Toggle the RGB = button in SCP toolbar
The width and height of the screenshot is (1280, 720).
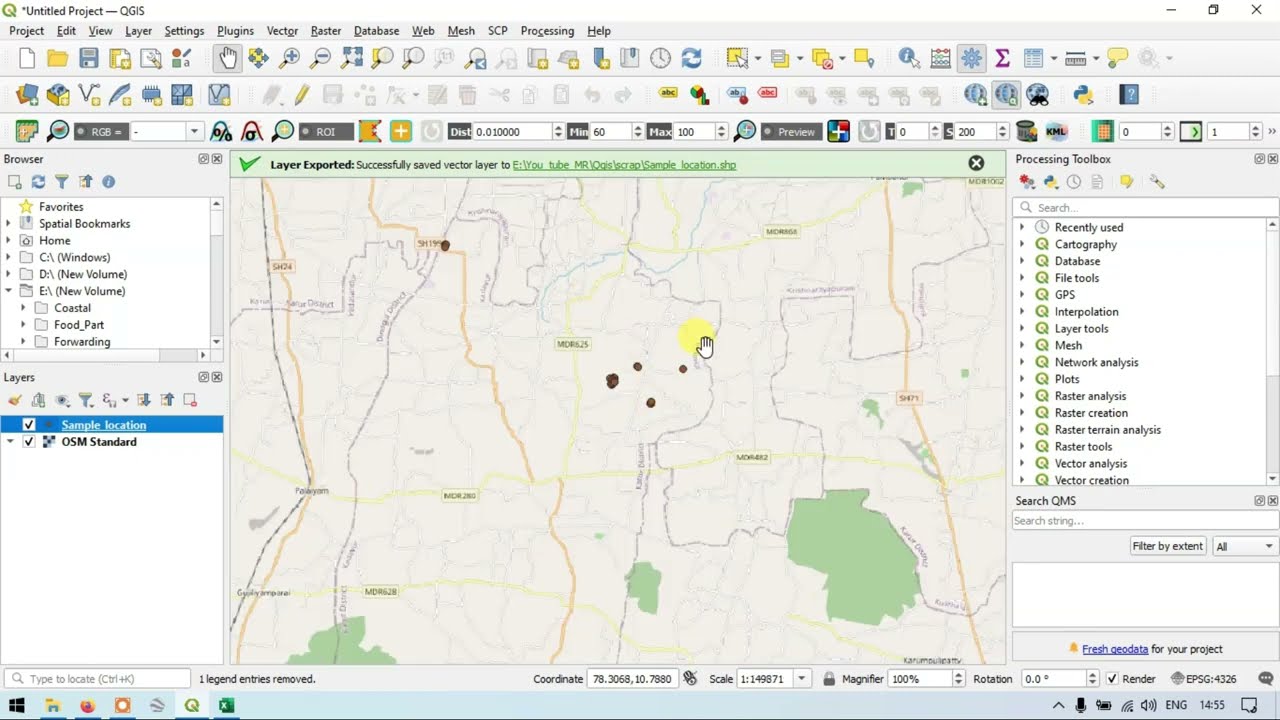coord(100,132)
